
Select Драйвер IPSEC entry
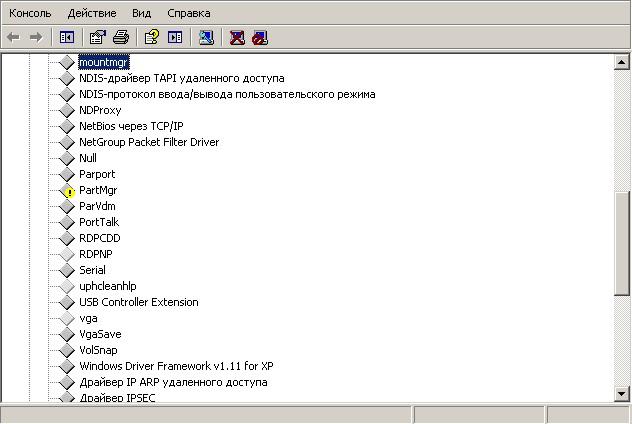(117, 398)
